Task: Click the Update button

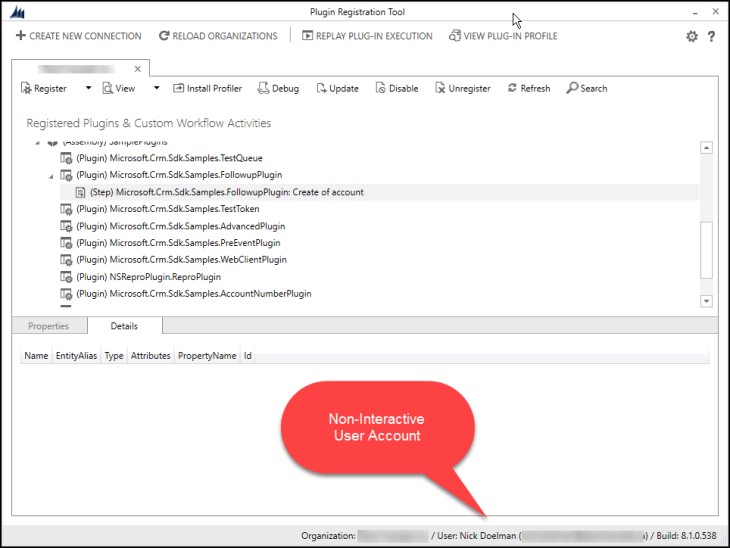Action: (x=338, y=88)
